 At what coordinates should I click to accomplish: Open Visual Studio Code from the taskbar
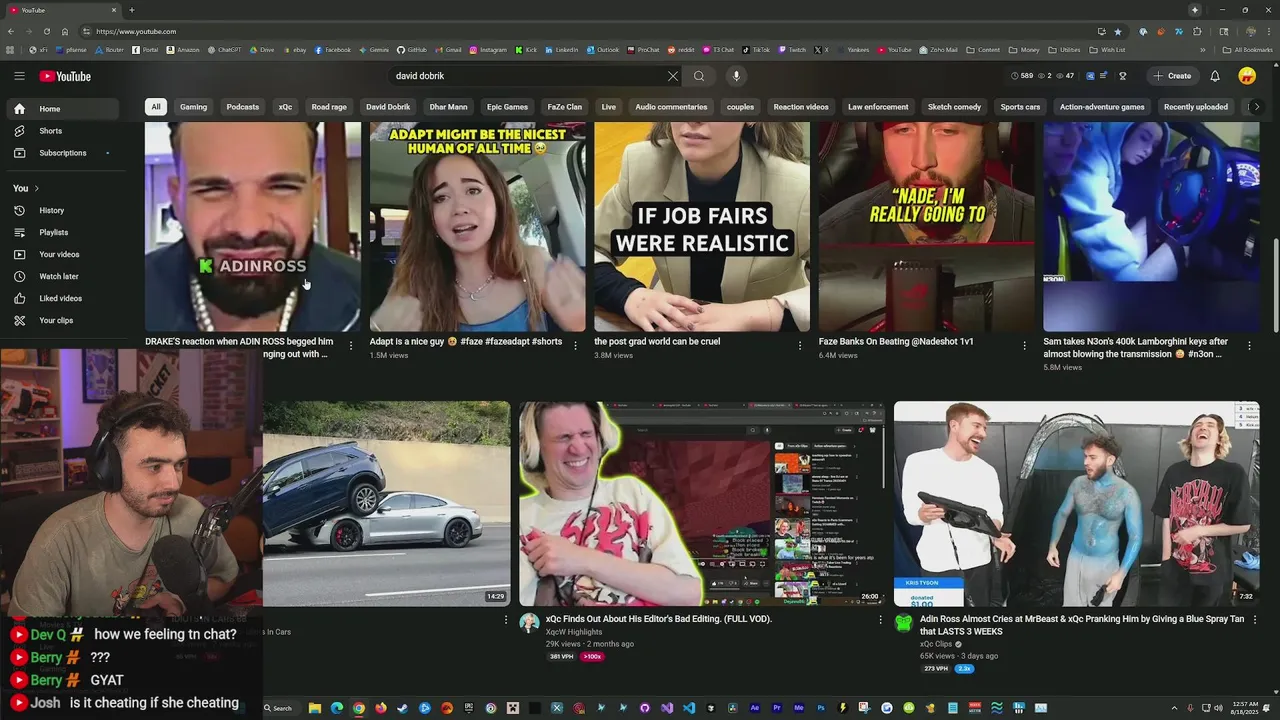(689, 708)
